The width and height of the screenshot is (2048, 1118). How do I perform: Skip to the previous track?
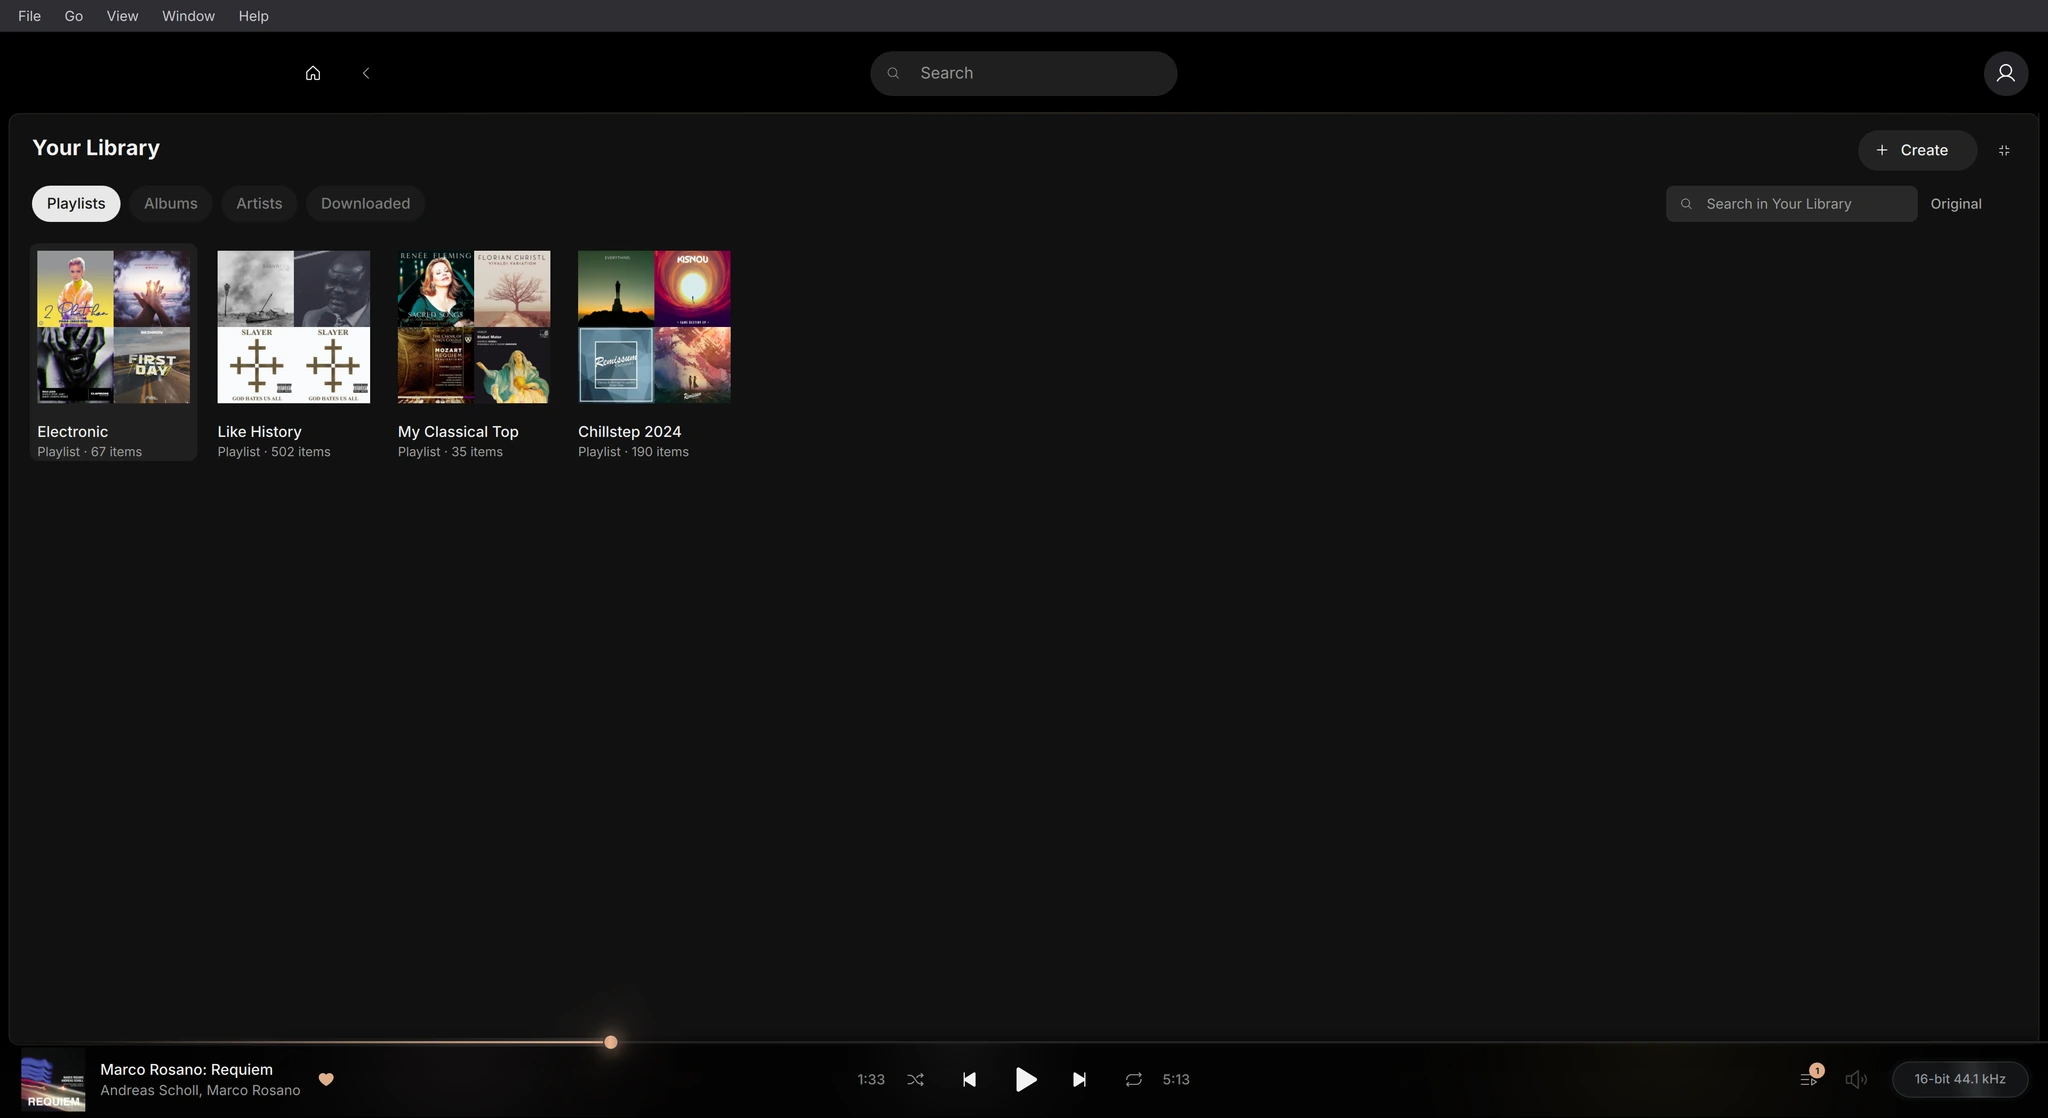pos(969,1079)
